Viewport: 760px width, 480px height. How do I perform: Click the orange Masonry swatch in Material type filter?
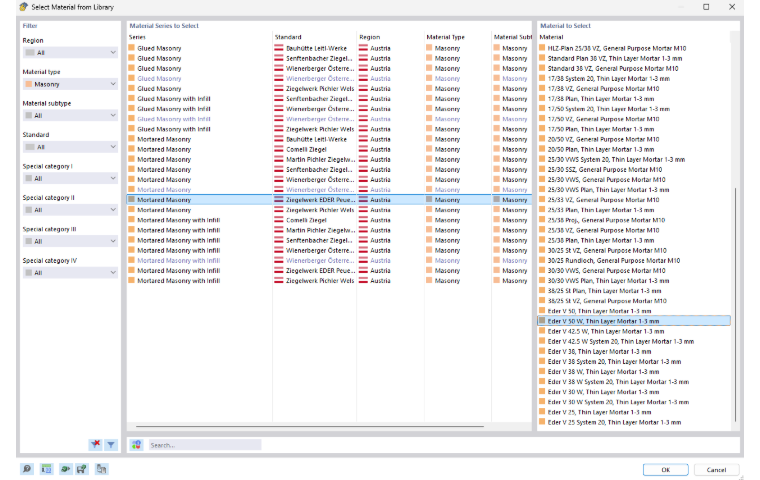pos(29,84)
